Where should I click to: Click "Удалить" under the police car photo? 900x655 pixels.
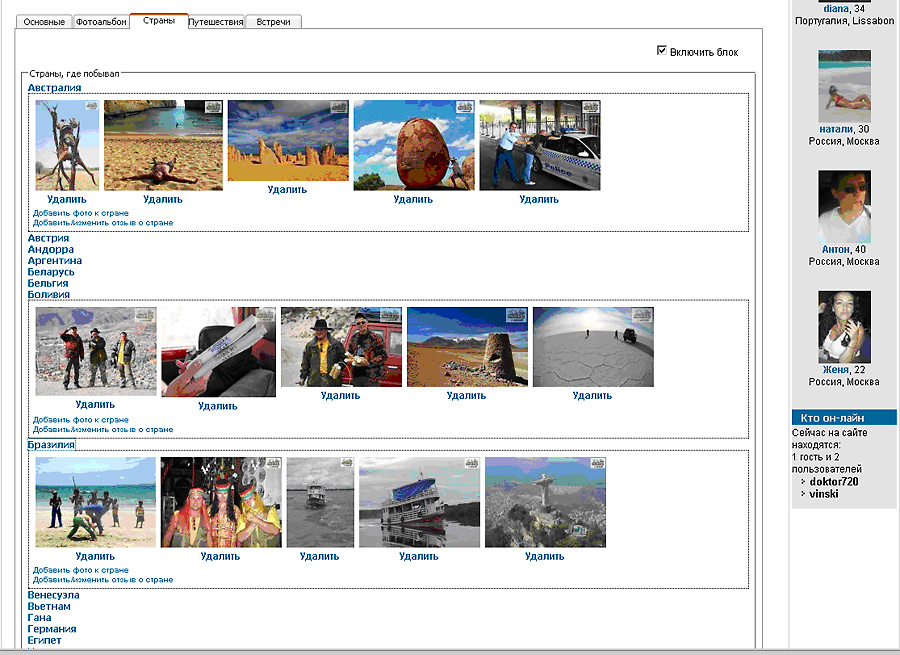point(539,199)
